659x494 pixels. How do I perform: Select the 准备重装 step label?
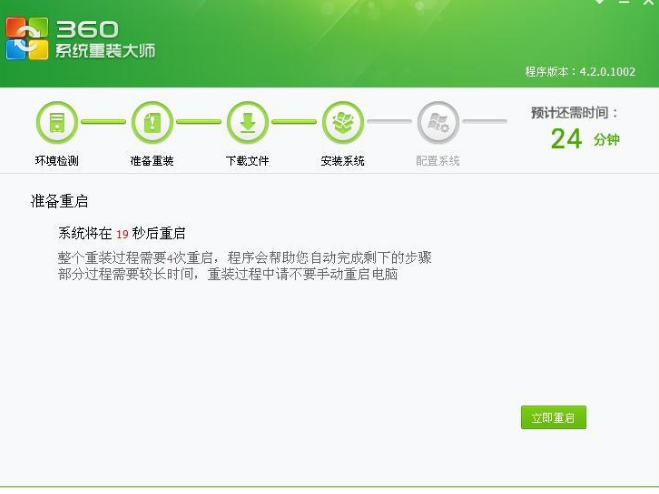click(x=152, y=161)
